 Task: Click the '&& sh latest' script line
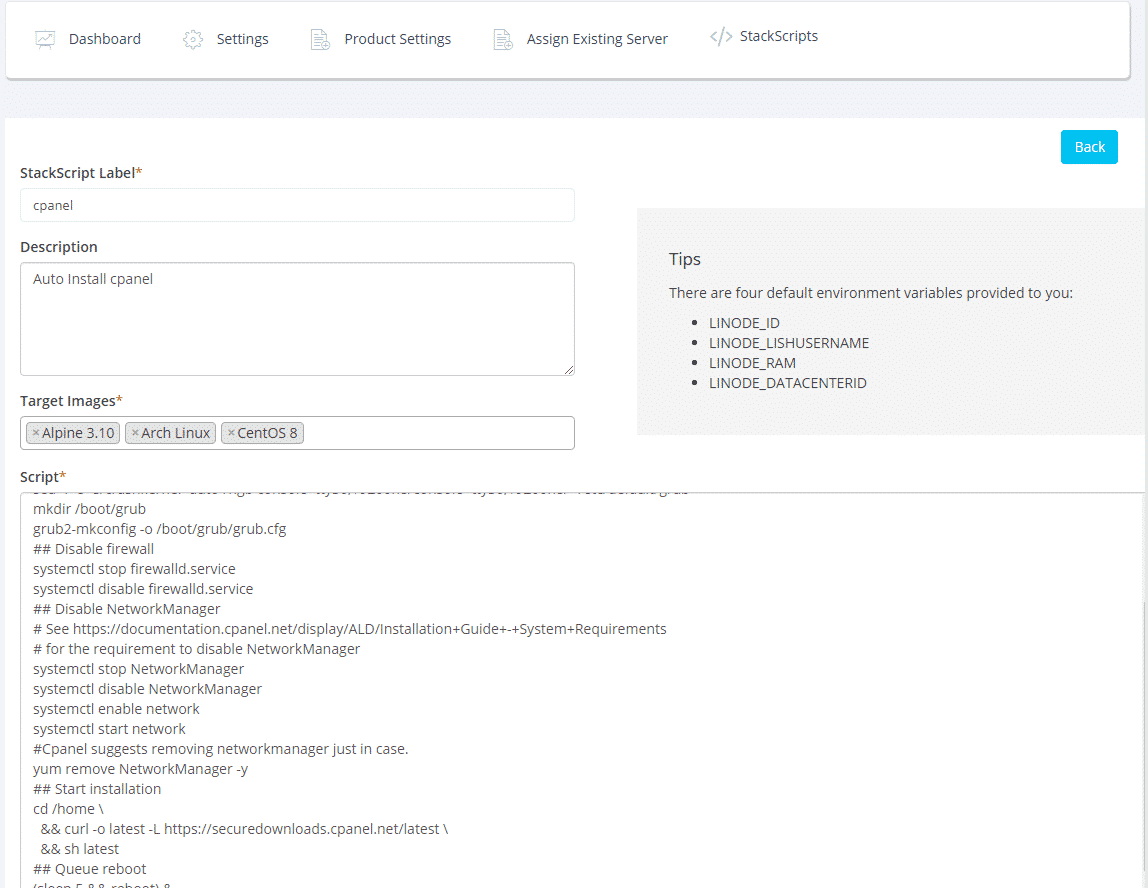tap(80, 849)
